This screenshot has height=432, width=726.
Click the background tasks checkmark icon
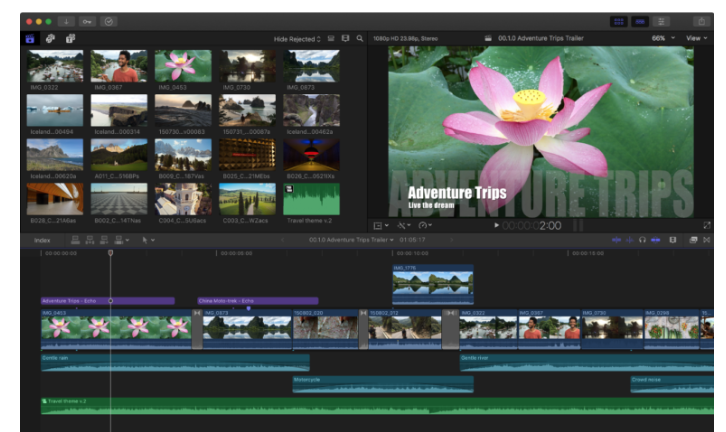coord(109,20)
